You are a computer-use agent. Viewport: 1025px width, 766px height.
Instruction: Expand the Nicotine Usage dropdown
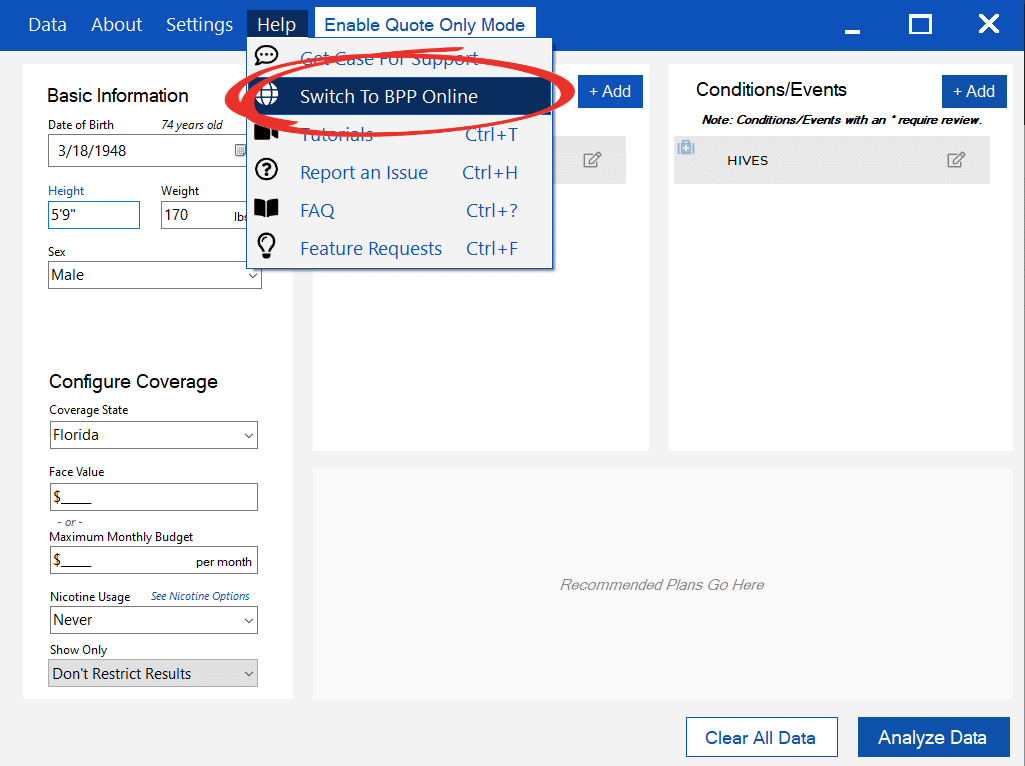pos(153,620)
